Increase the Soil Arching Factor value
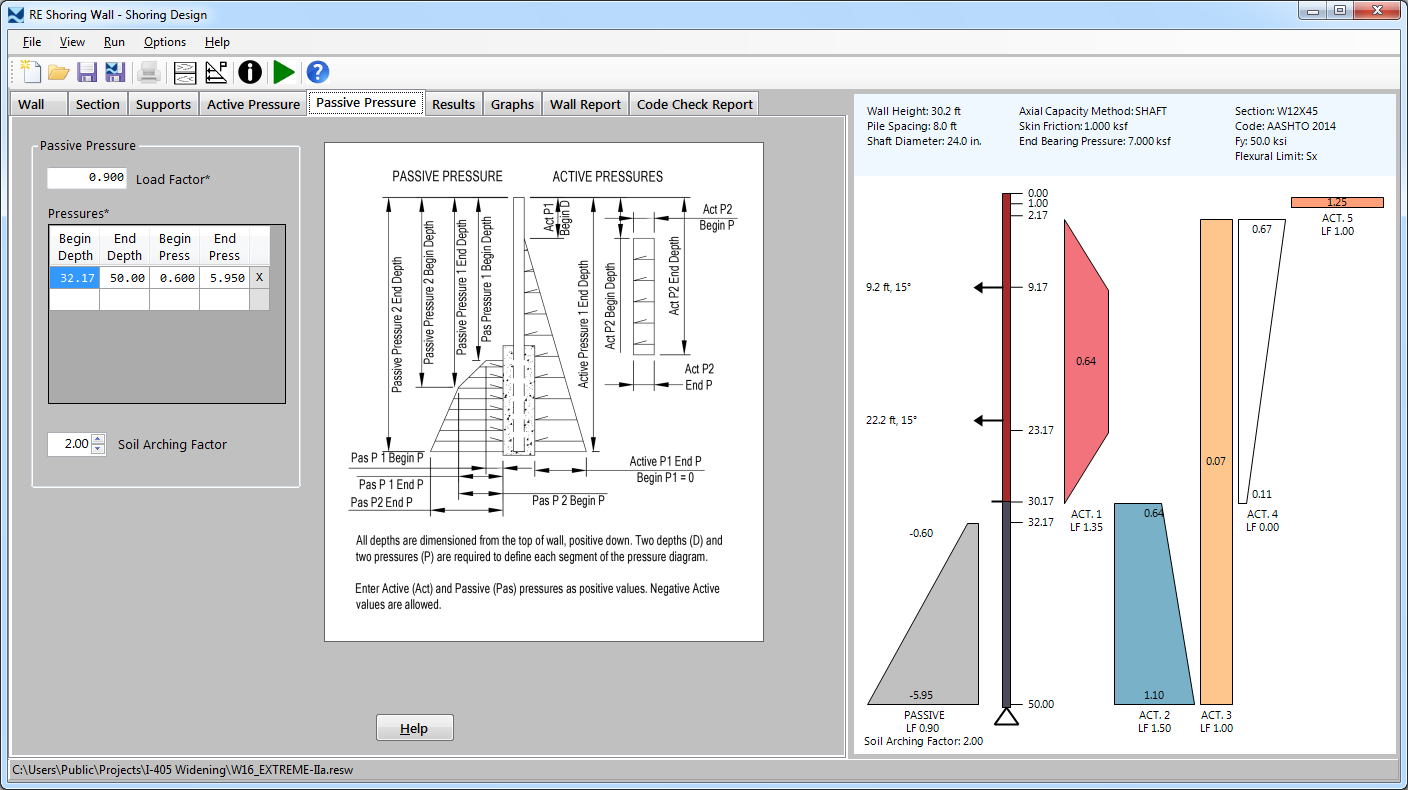Image resolution: width=1408 pixels, height=790 pixels. [97, 439]
